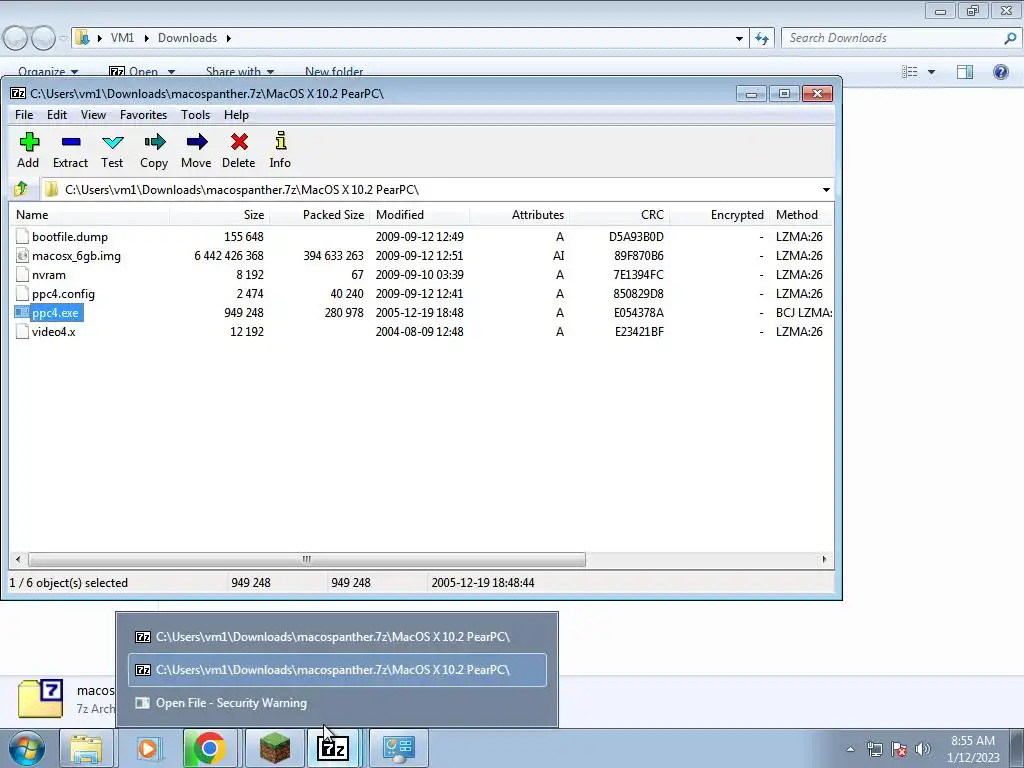This screenshot has width=1024, height=768.
Task: Sort by the Attributes column header
Action: (520, 215)
